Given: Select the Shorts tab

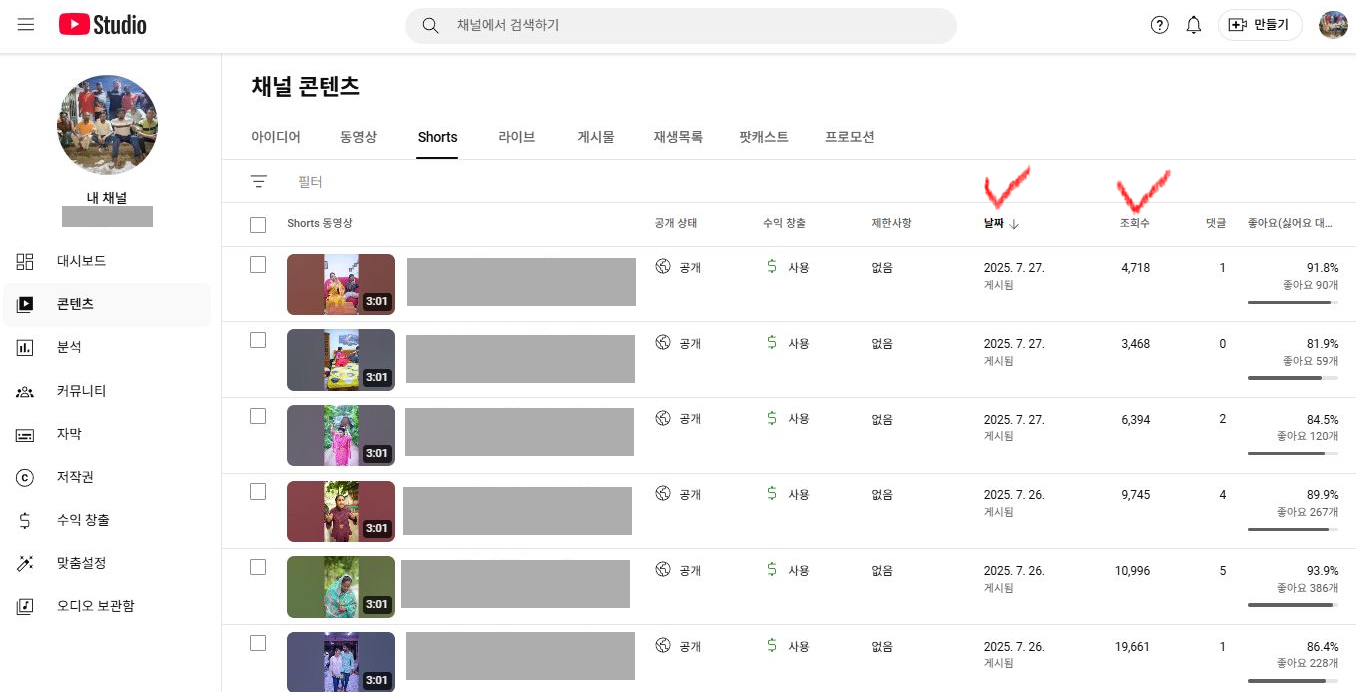Looking at the screenshot, I should 437,137.
